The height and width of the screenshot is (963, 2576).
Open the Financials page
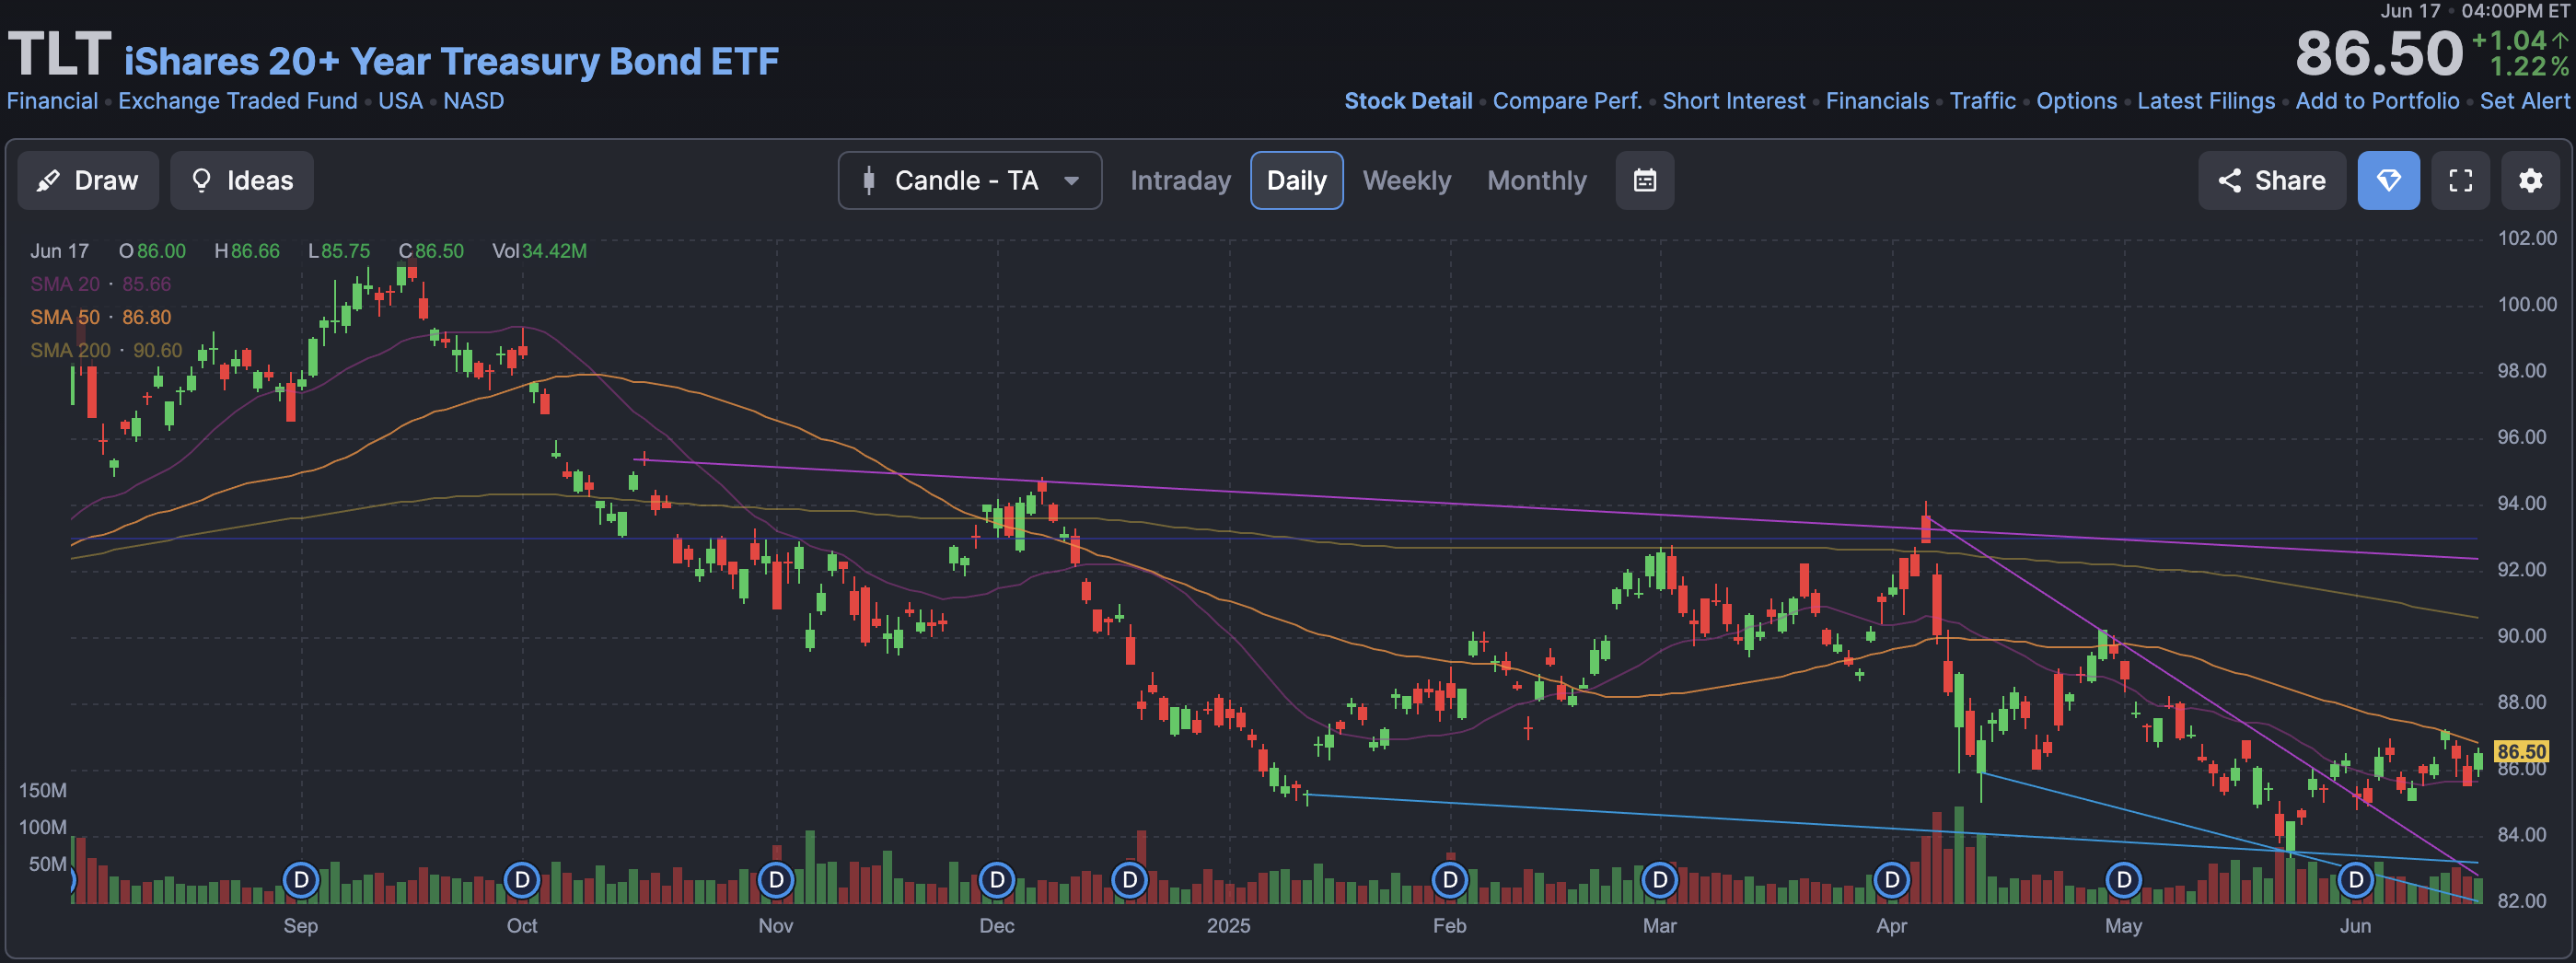click(1877, 101)
